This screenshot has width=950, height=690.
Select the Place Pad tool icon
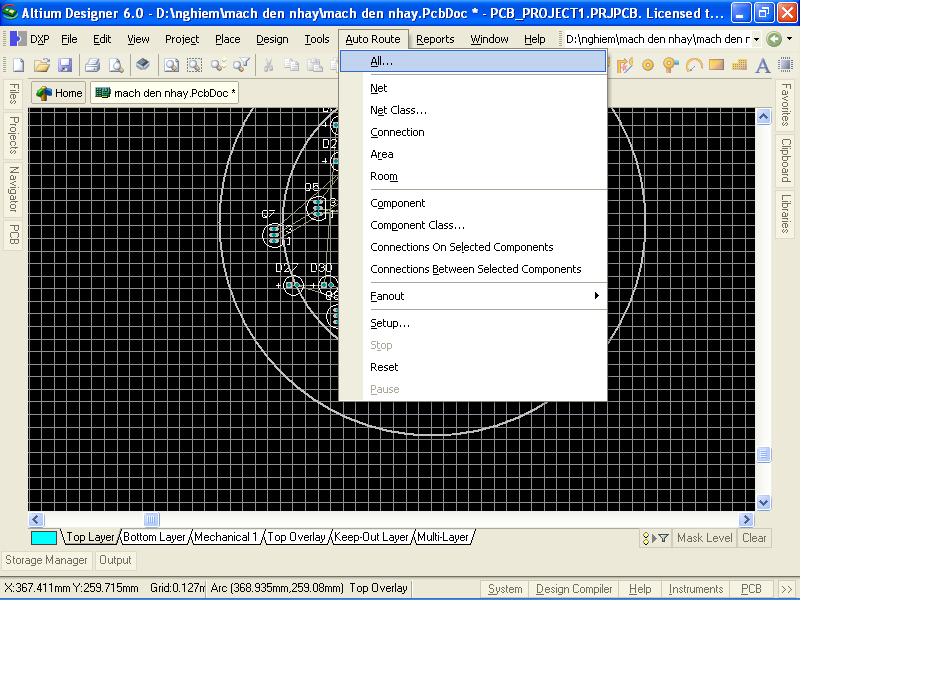[x=648, y=65]
